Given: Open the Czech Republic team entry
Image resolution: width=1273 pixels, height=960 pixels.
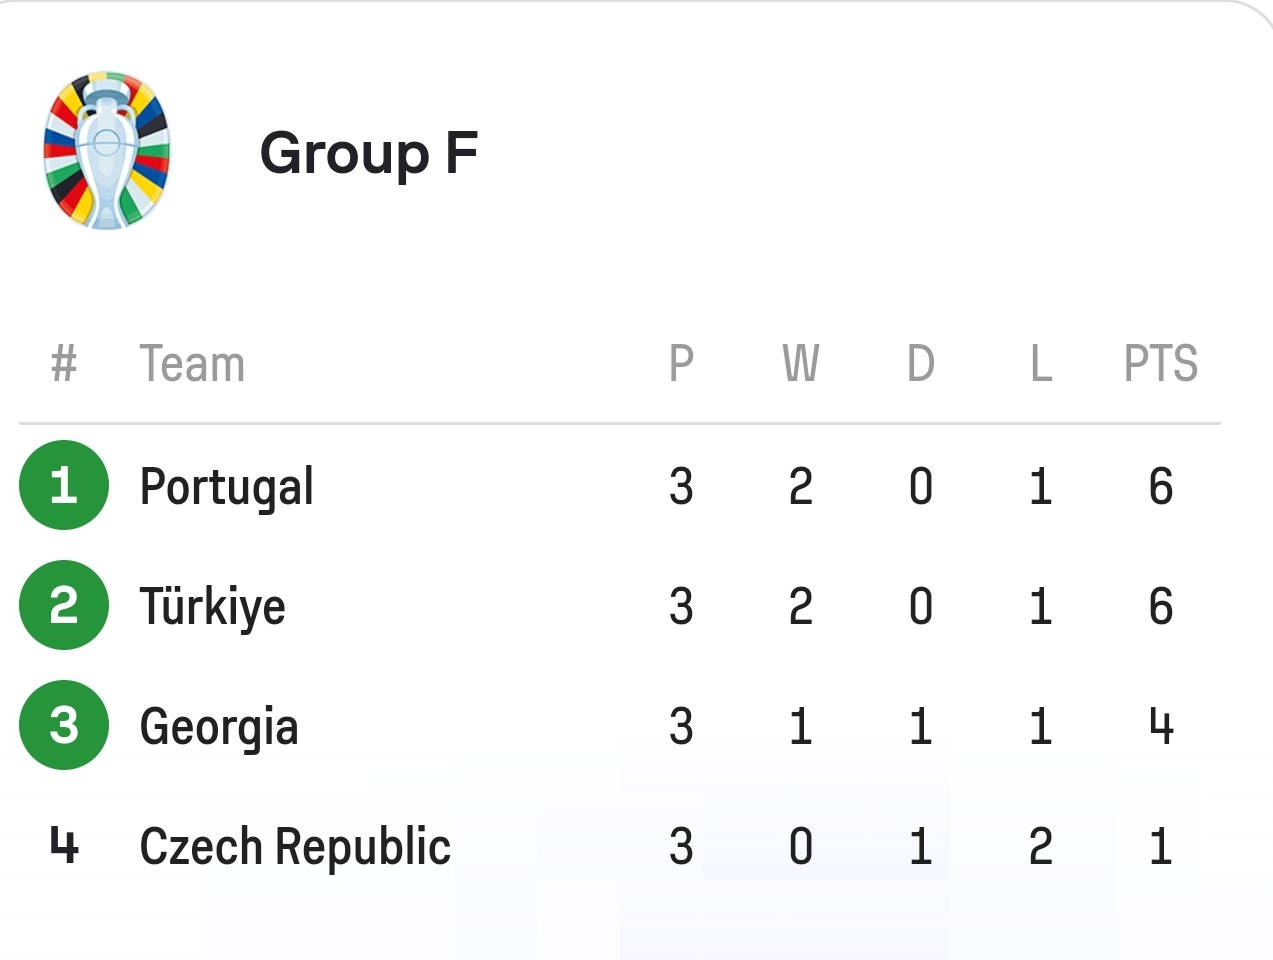Looking at the screenshot, I should pyautogui.click(x=295, y=847).
